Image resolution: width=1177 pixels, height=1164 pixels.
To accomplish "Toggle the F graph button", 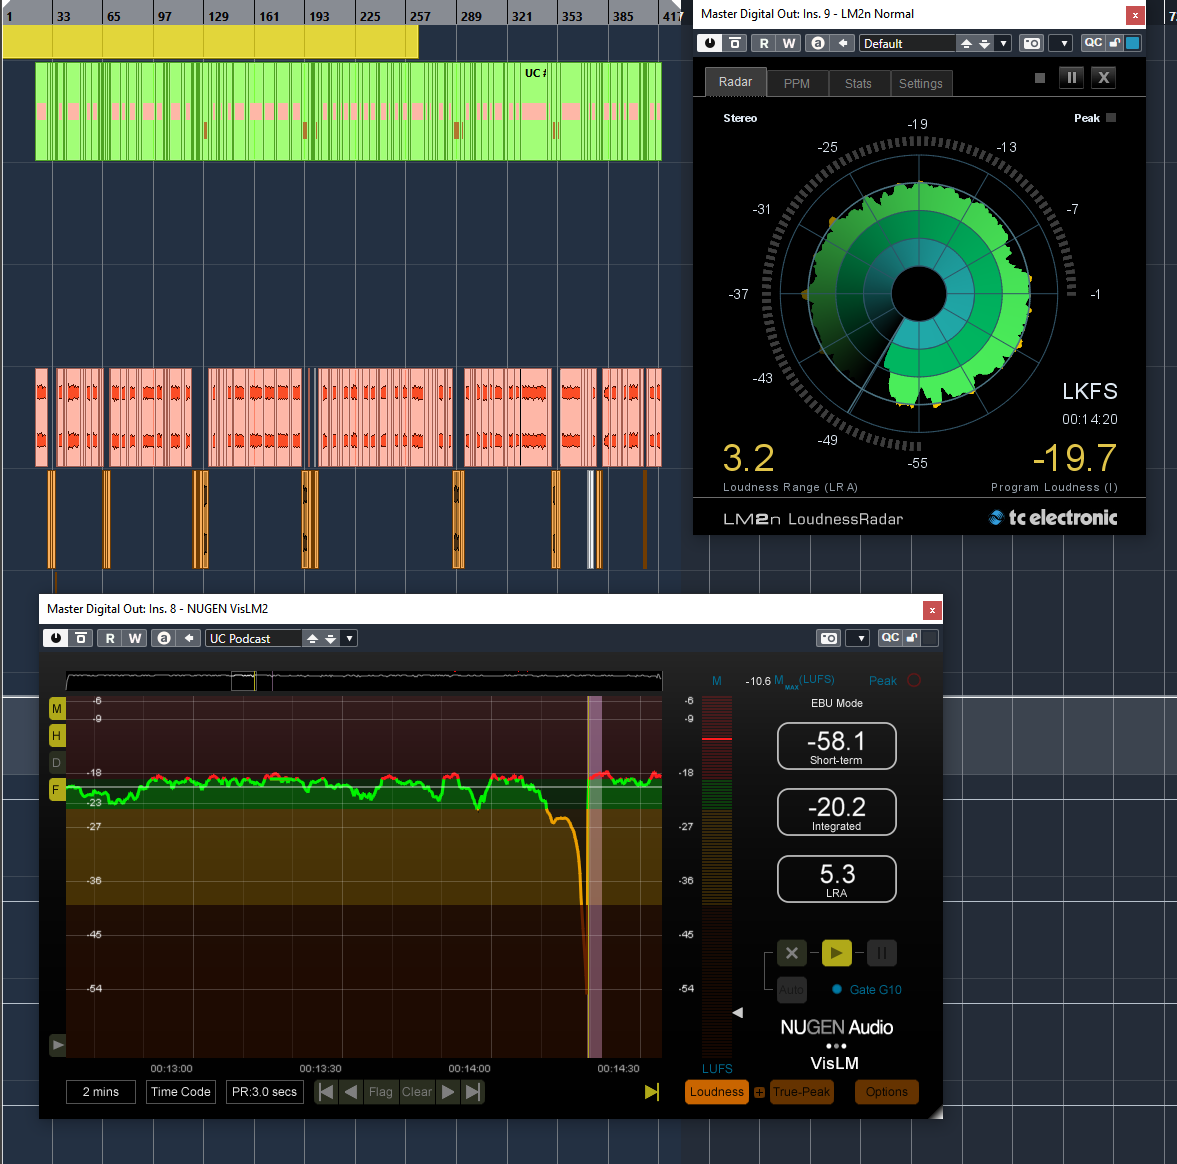I will pyautogui.click(x=57, y=790).
